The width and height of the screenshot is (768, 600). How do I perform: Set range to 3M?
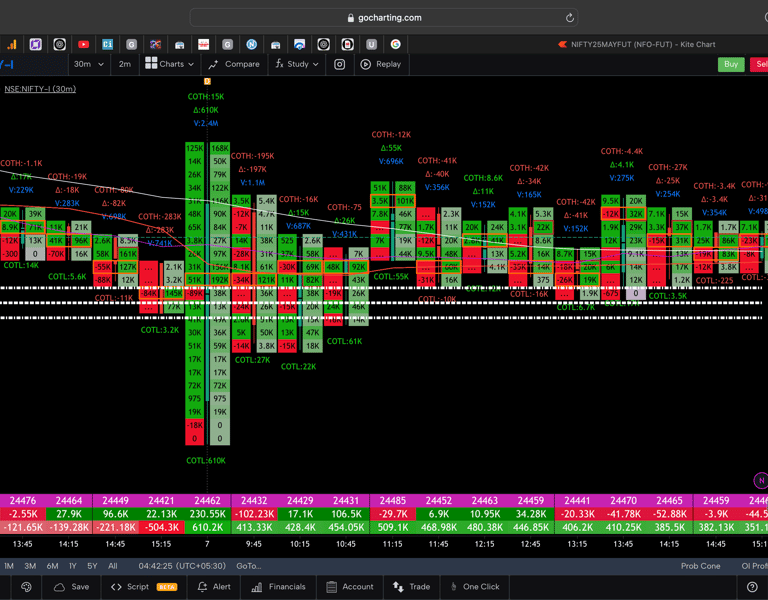tap(30, 566)
